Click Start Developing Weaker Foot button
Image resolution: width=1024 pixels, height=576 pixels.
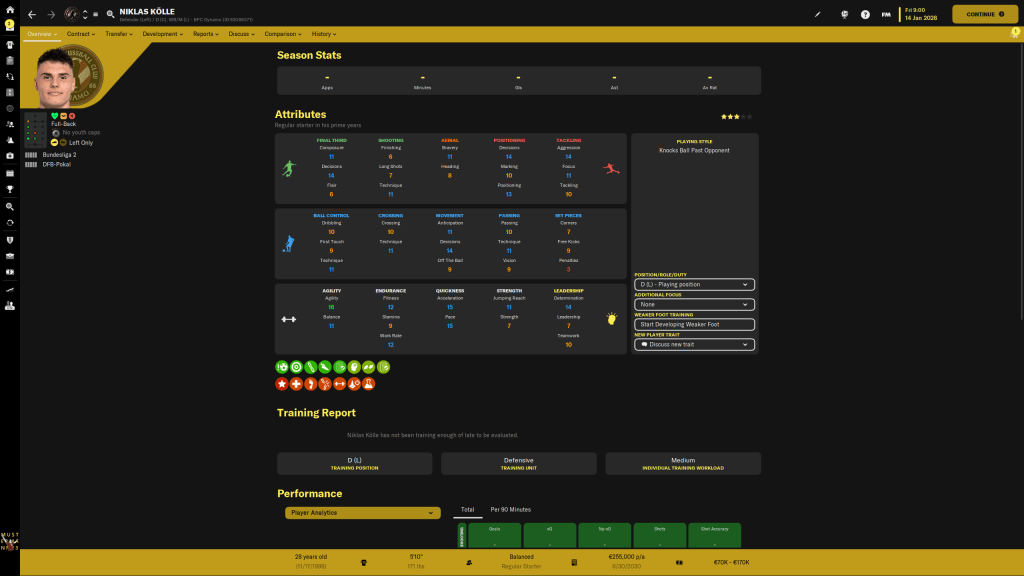[x=694, y=324]
